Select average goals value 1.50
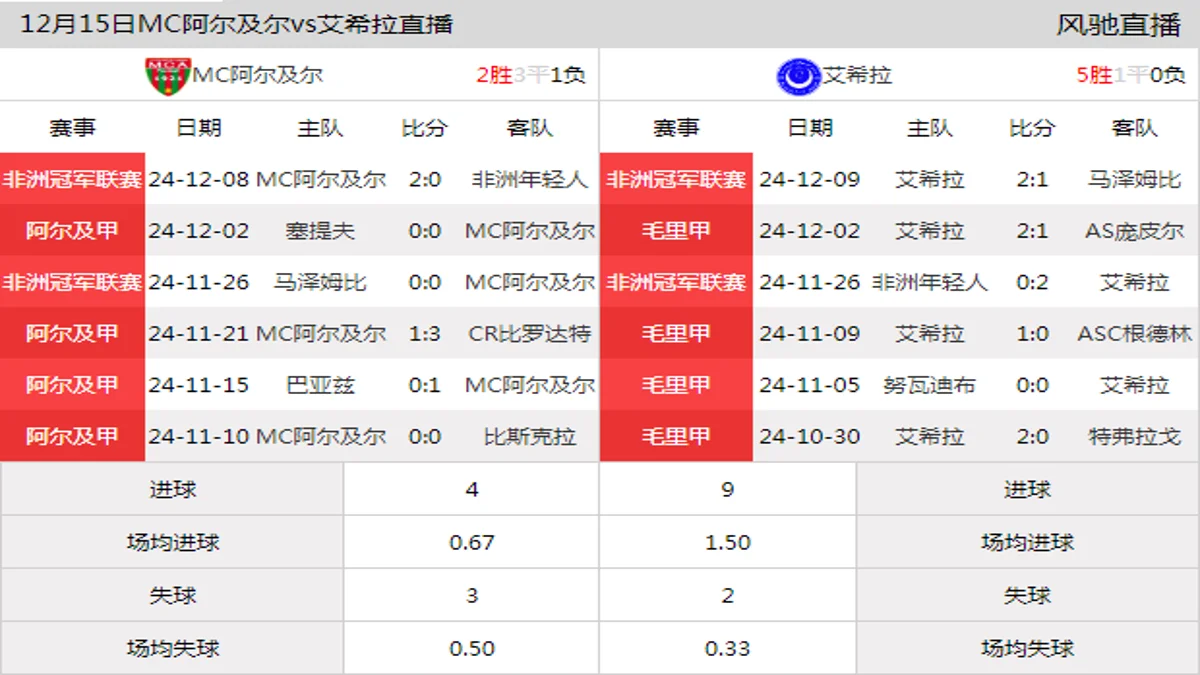The image size is (1200, 675). (728, 543)
